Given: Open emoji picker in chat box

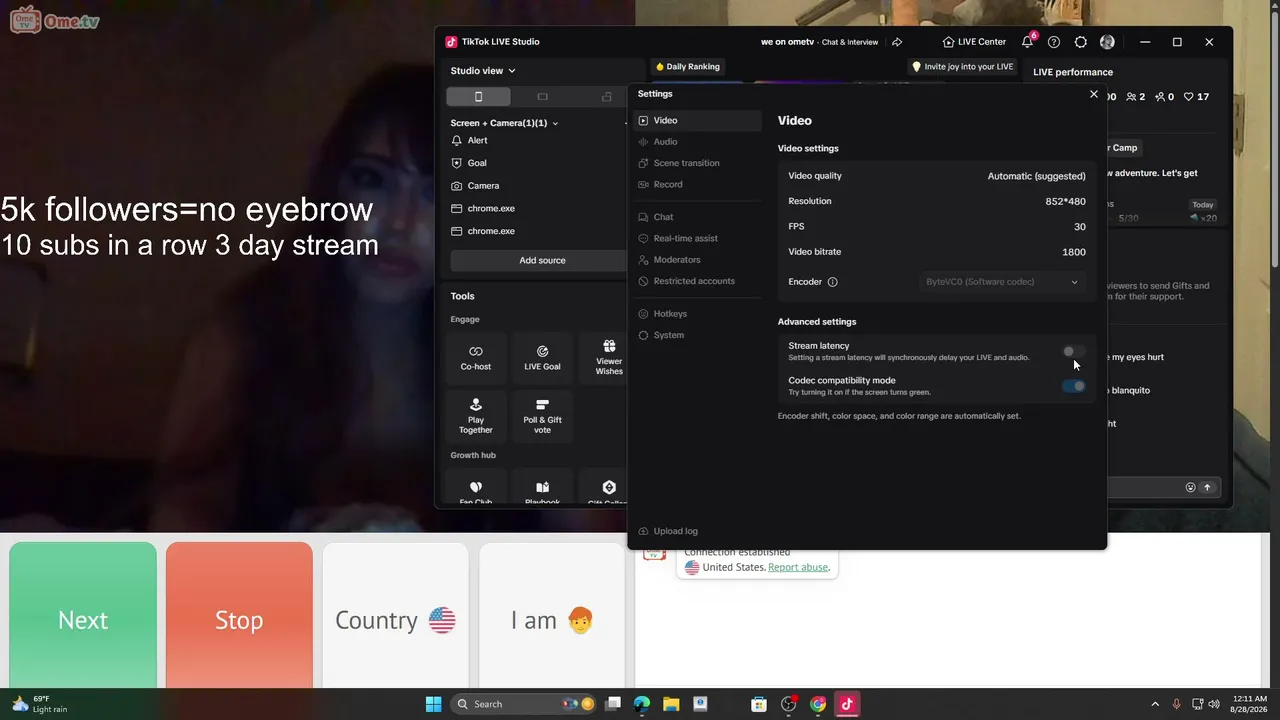Looking at the screenshot, I should pos(1190,488).
